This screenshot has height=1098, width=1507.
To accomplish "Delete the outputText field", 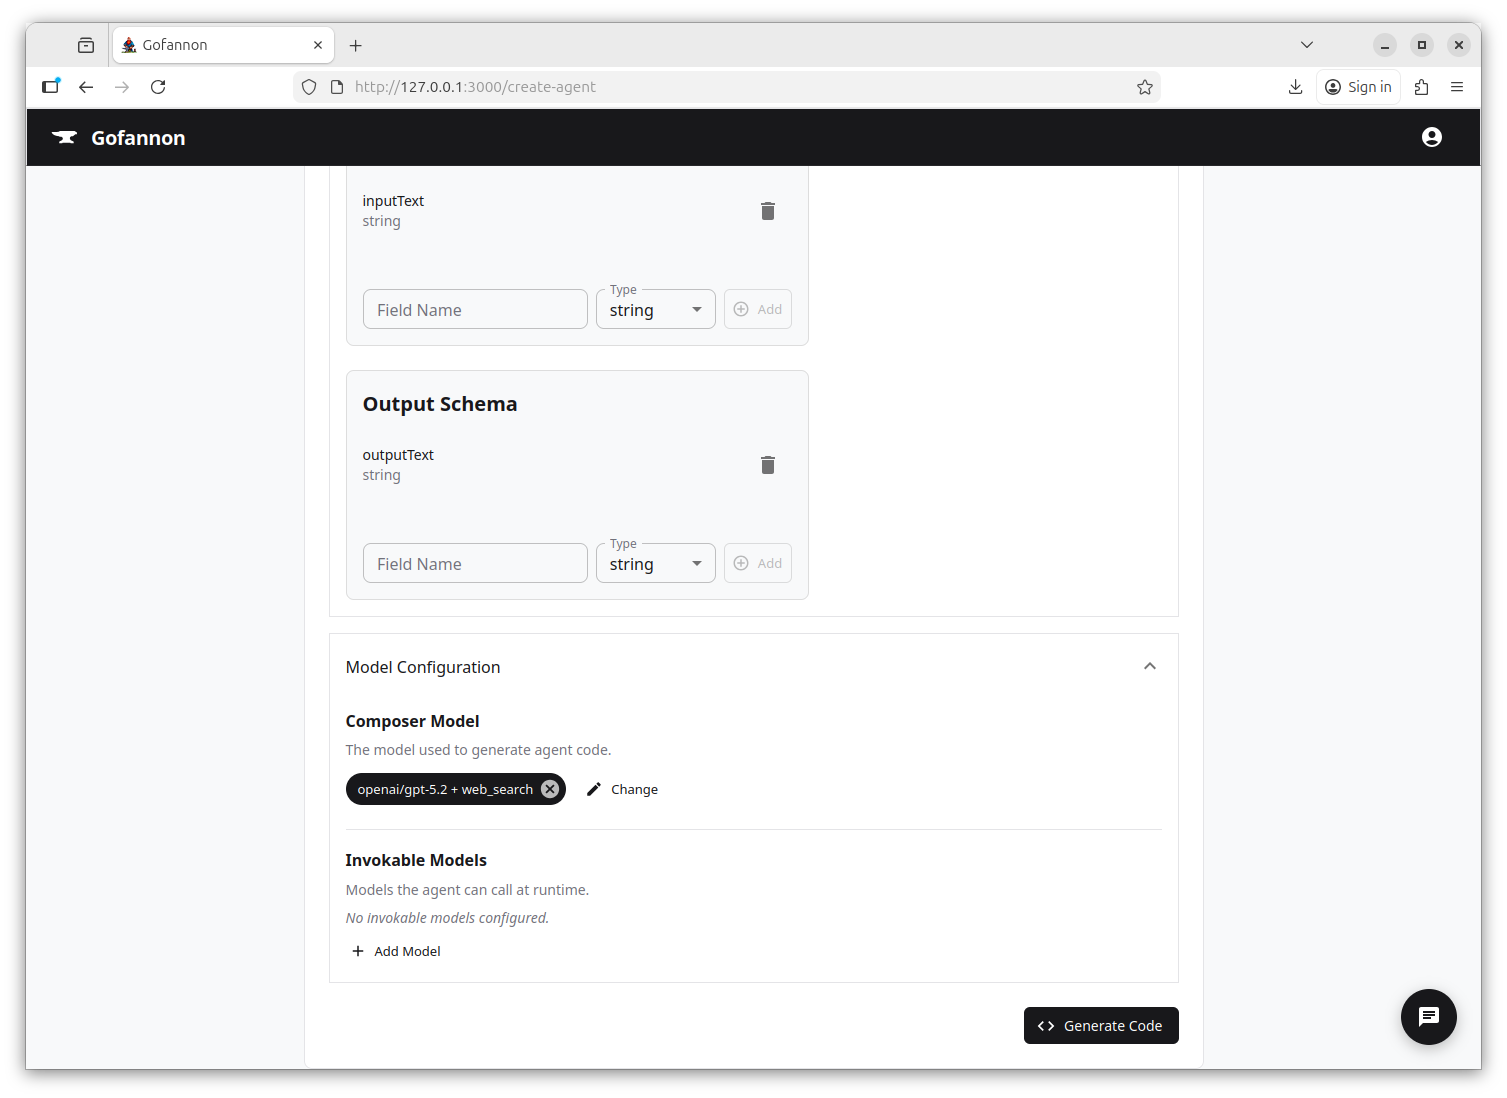I will pos(767,465).
